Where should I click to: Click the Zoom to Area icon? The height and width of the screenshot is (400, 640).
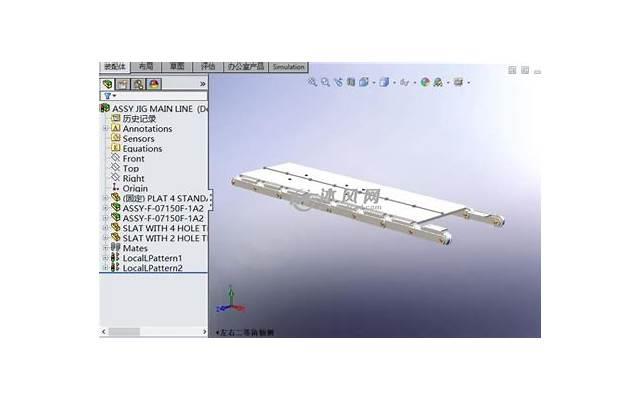click(325, 82)
